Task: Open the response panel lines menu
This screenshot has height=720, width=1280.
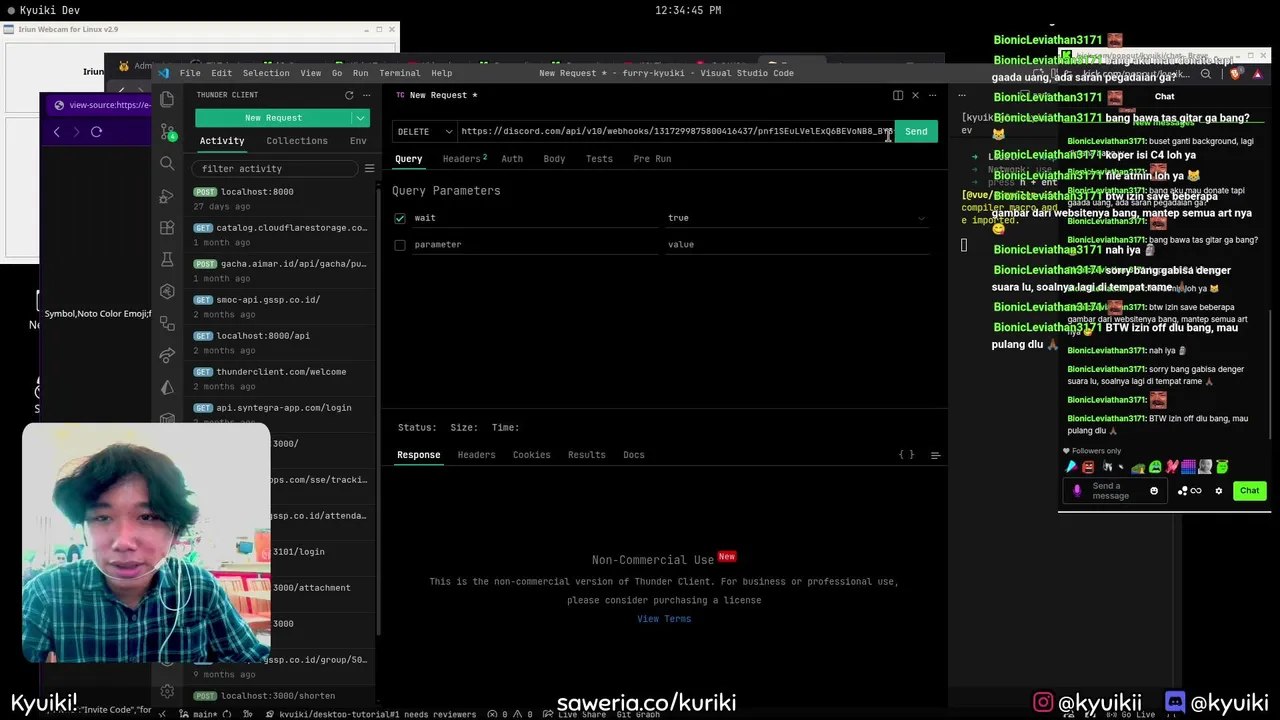Action: [x=935, y=455]
